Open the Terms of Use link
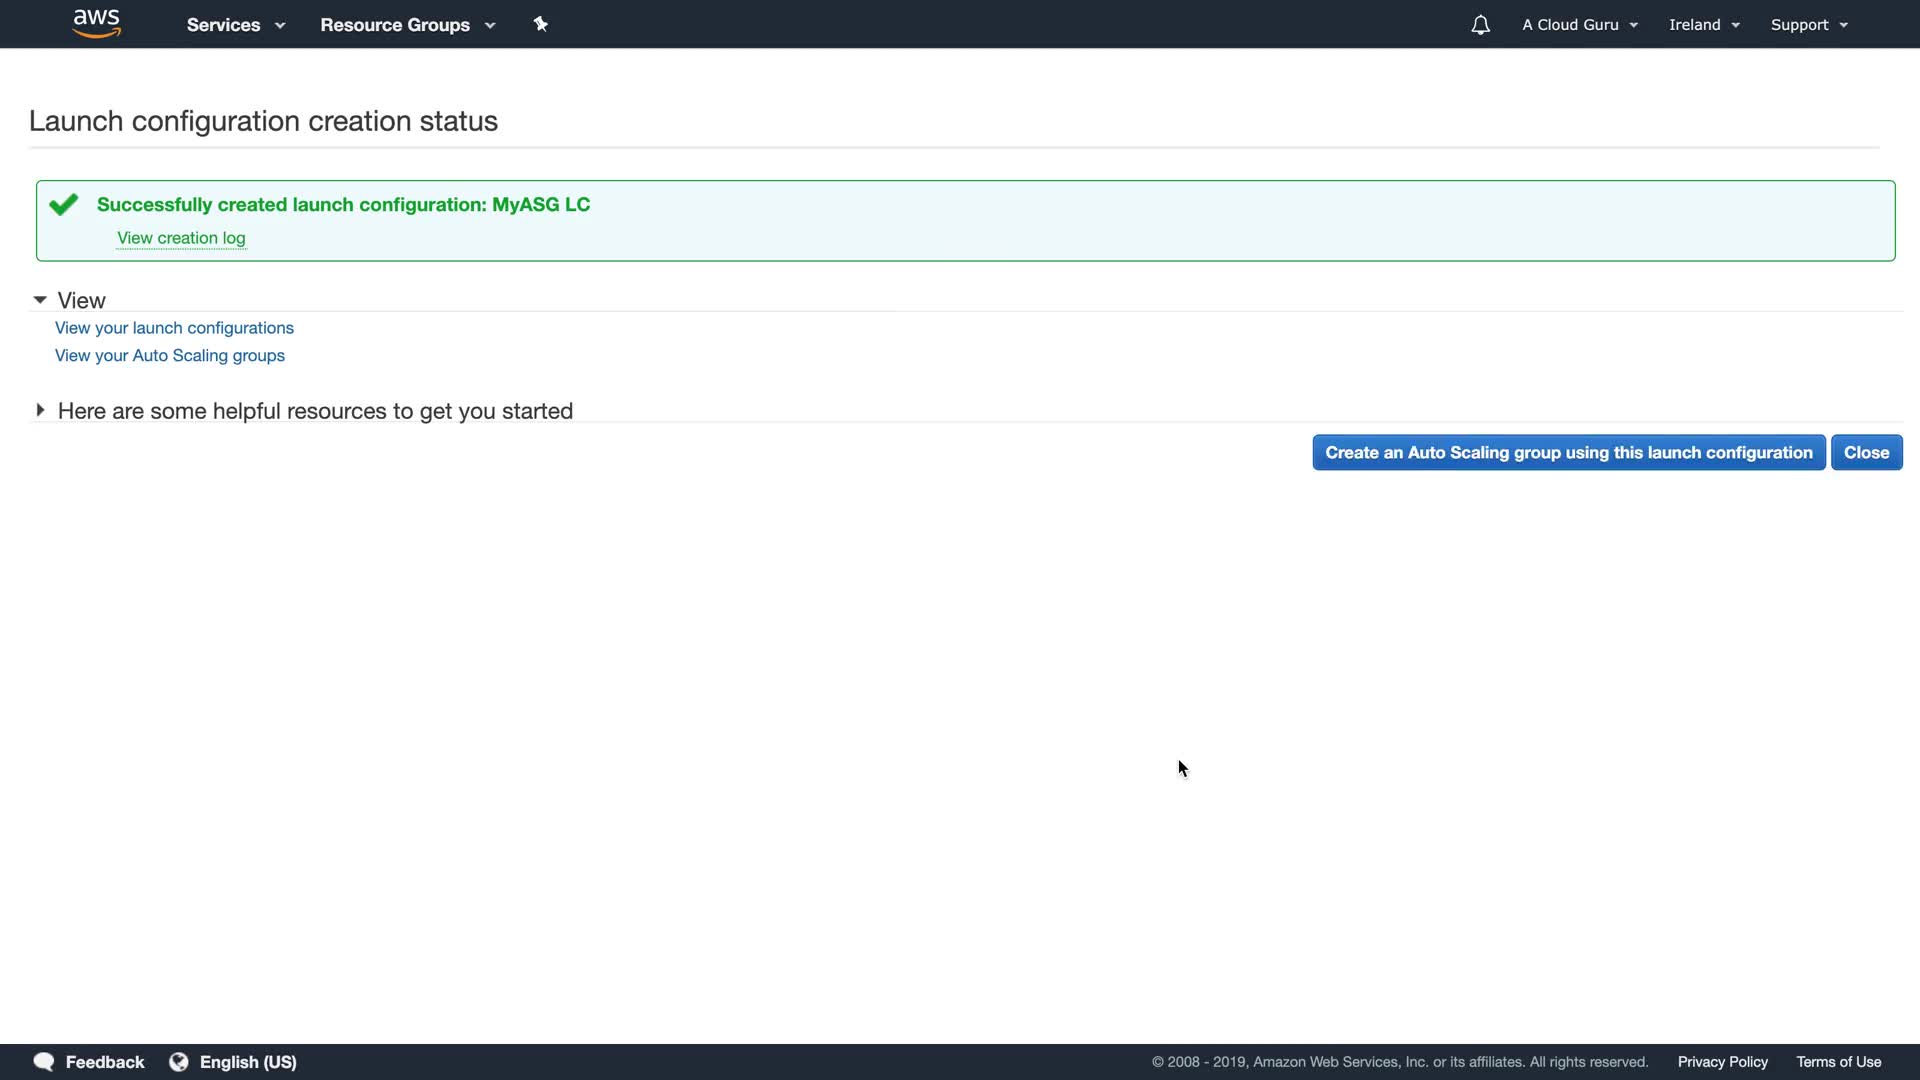This screenshot has width=1920, height=1080. [1838, 1062]
